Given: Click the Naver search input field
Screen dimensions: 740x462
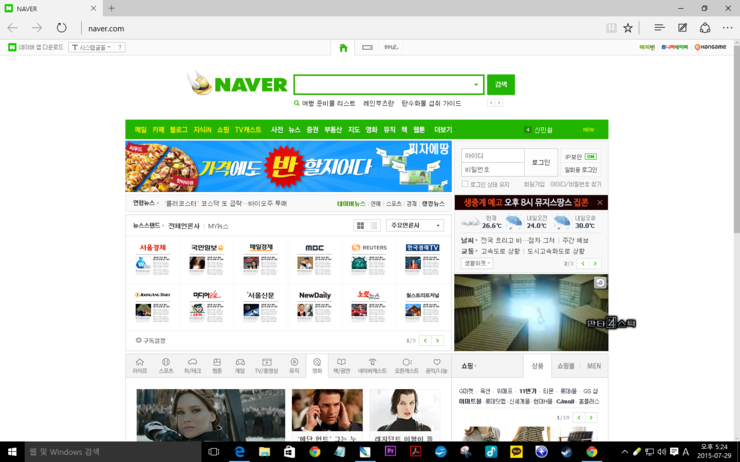Looking at the screenshot, I should [x=388, y=84].
